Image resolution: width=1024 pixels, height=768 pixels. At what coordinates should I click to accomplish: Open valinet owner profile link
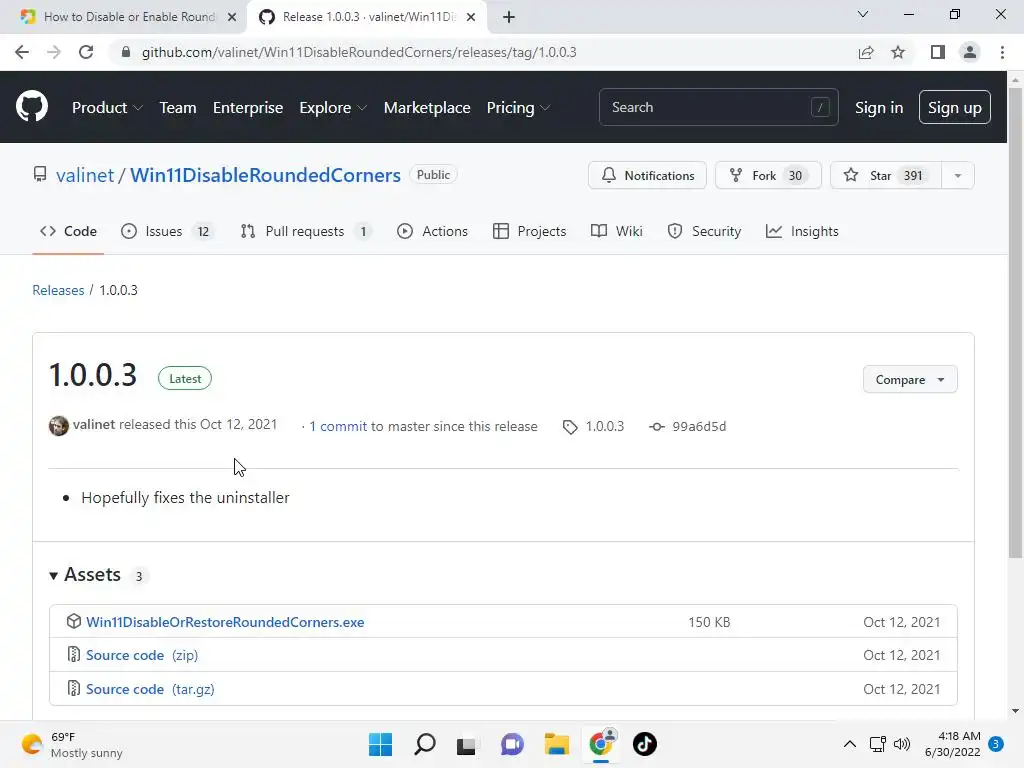point(85,175)
